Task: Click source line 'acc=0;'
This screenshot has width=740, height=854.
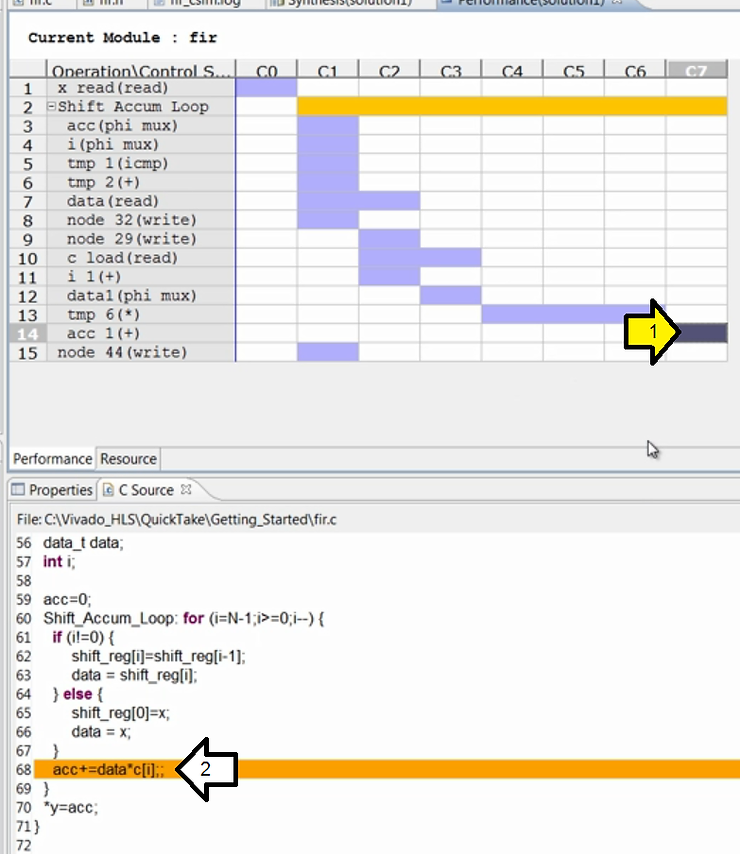Action: coord(67,599)
